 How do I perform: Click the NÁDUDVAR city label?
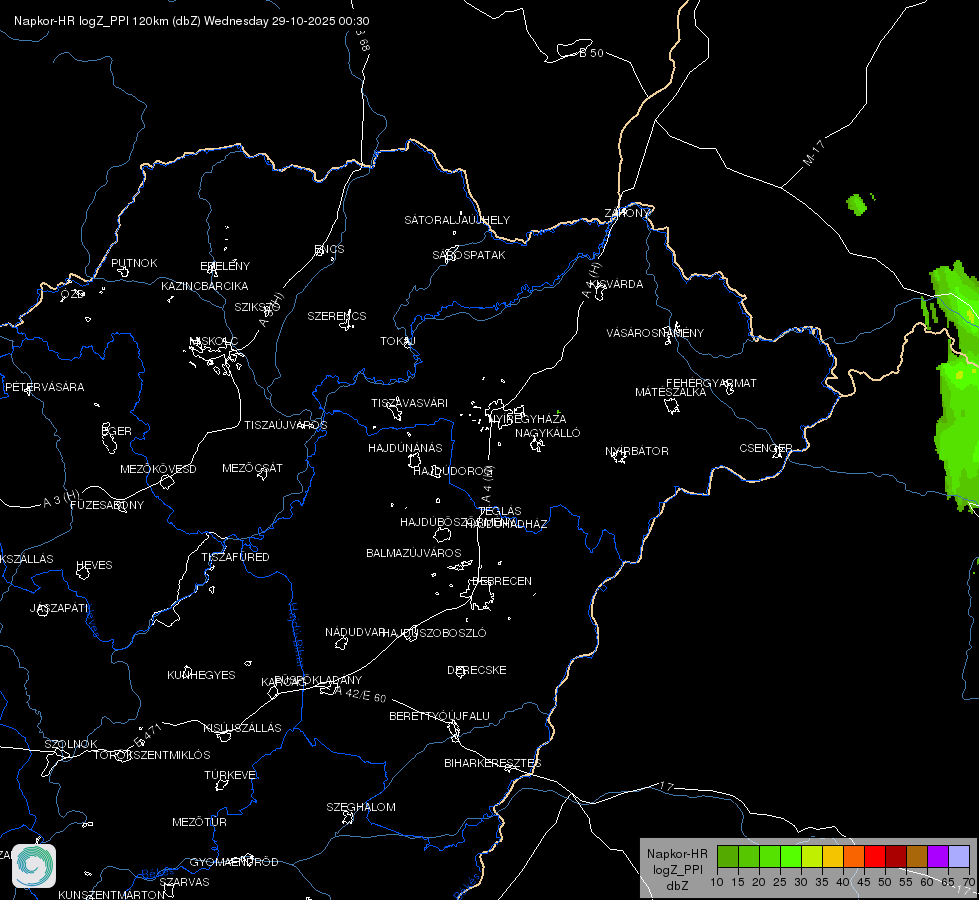(355, 632)
